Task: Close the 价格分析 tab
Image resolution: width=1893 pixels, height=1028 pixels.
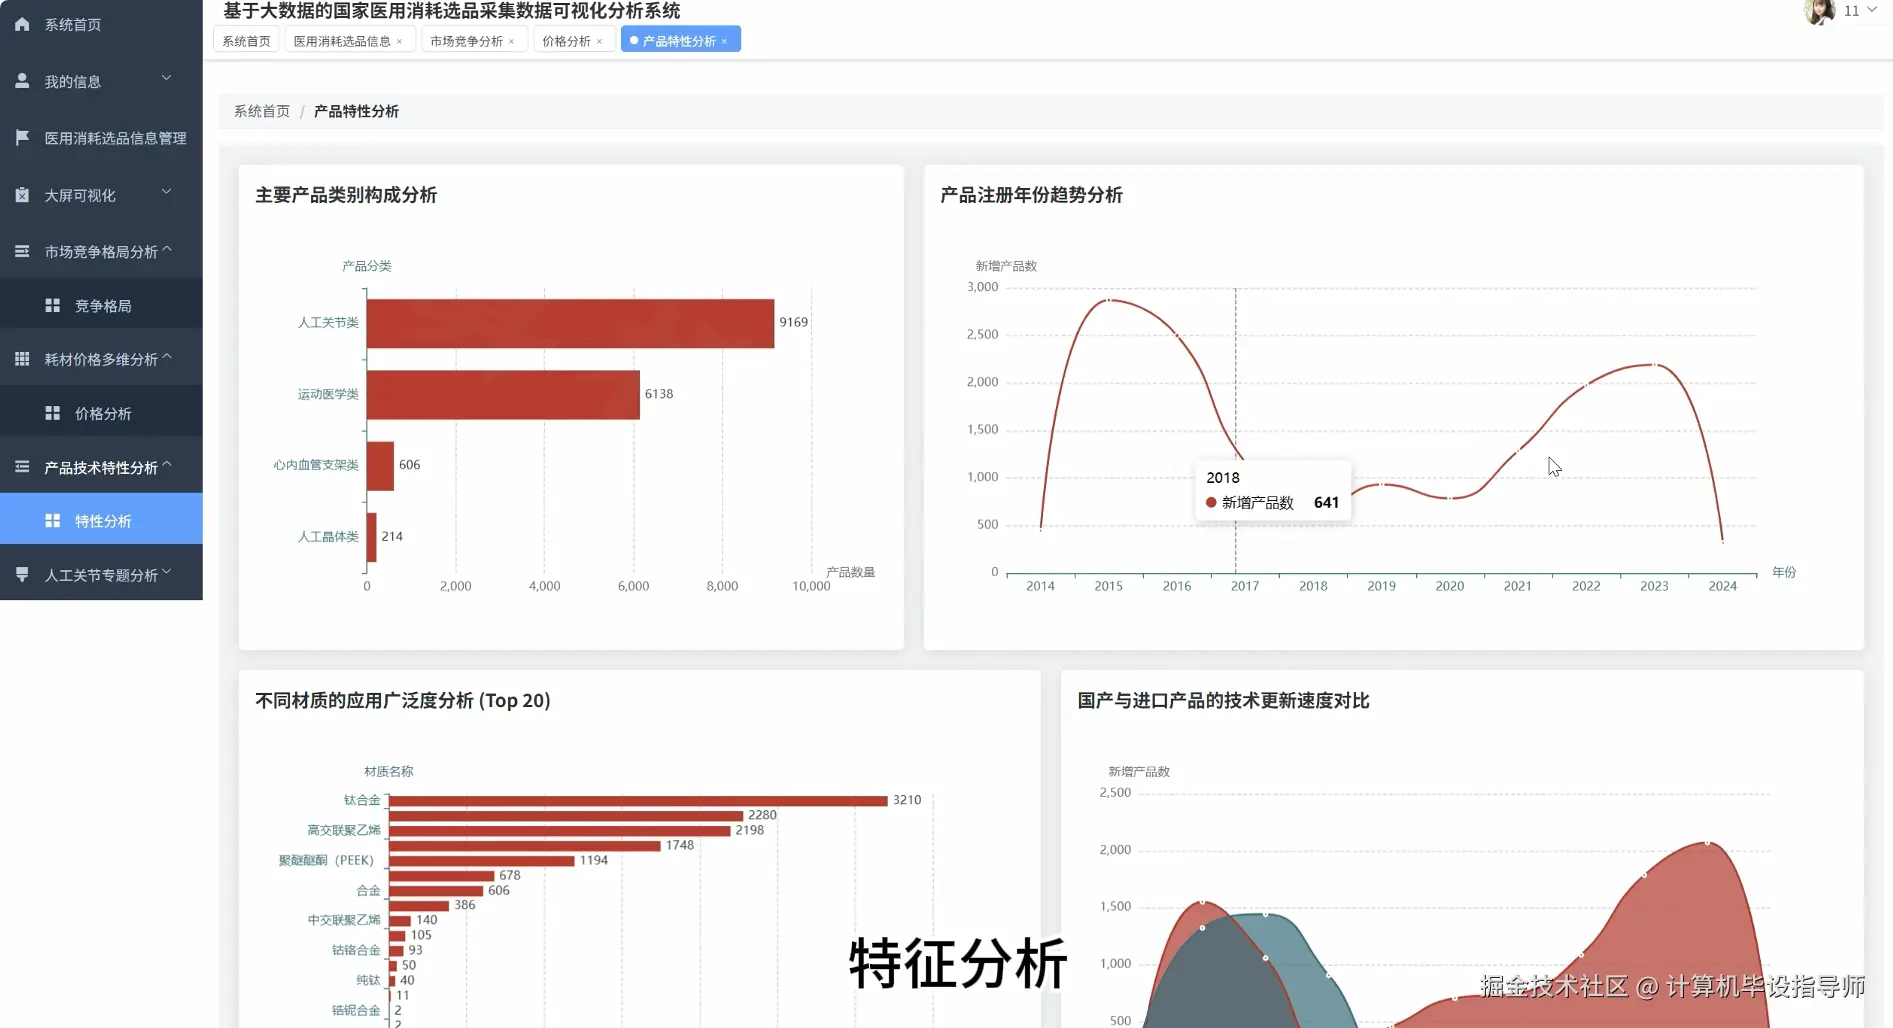Action: point(599,42)
